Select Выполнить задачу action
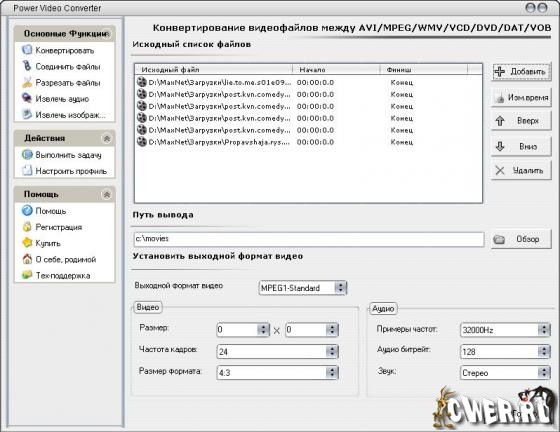The image size is (560, 432). coord(69,155)
